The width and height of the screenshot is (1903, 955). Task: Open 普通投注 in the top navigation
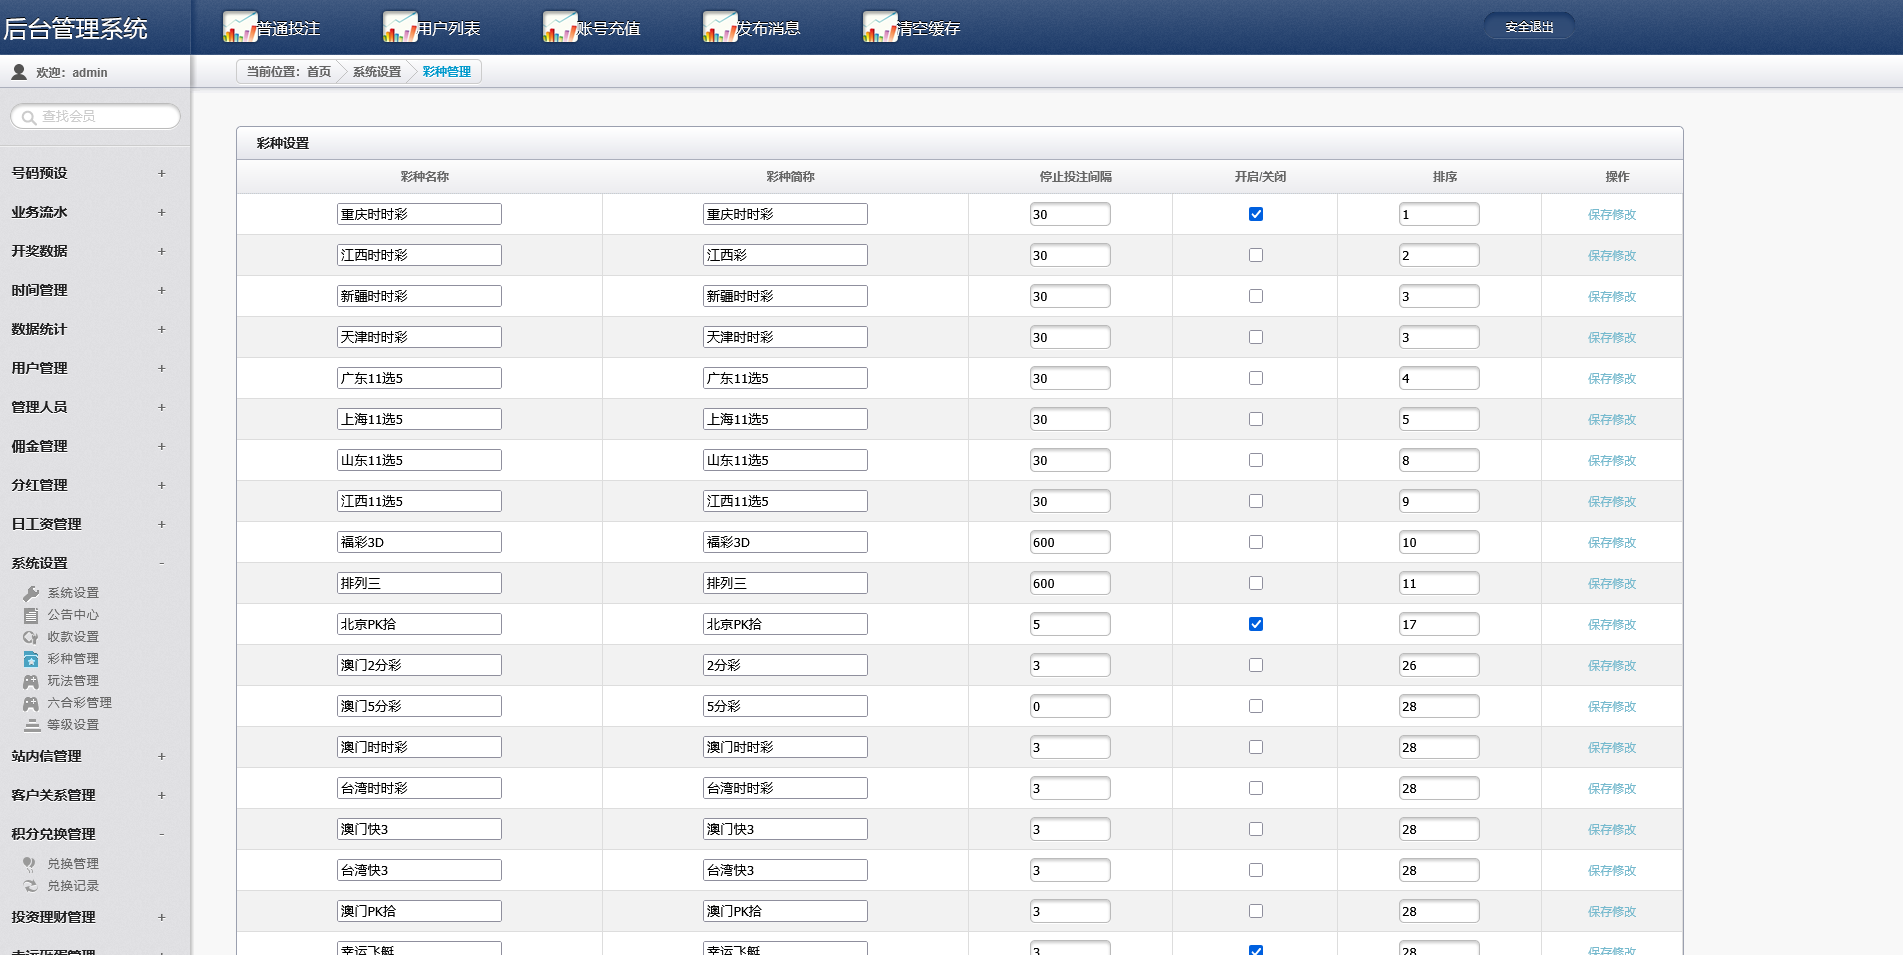coord(288,29)
